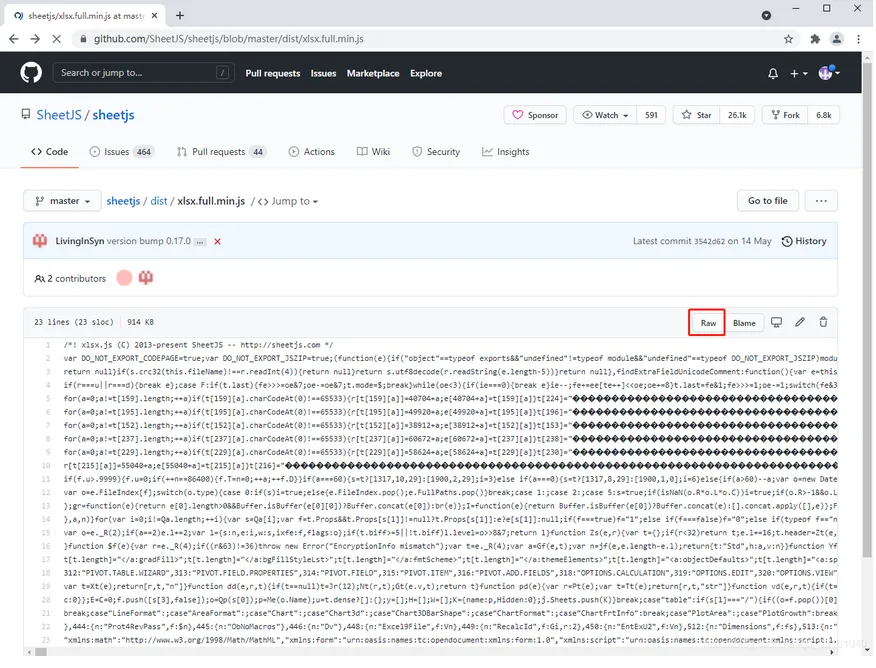Open the Chrome tab search arrow
This screenshot has width=876, height=668.
(766, 16)
